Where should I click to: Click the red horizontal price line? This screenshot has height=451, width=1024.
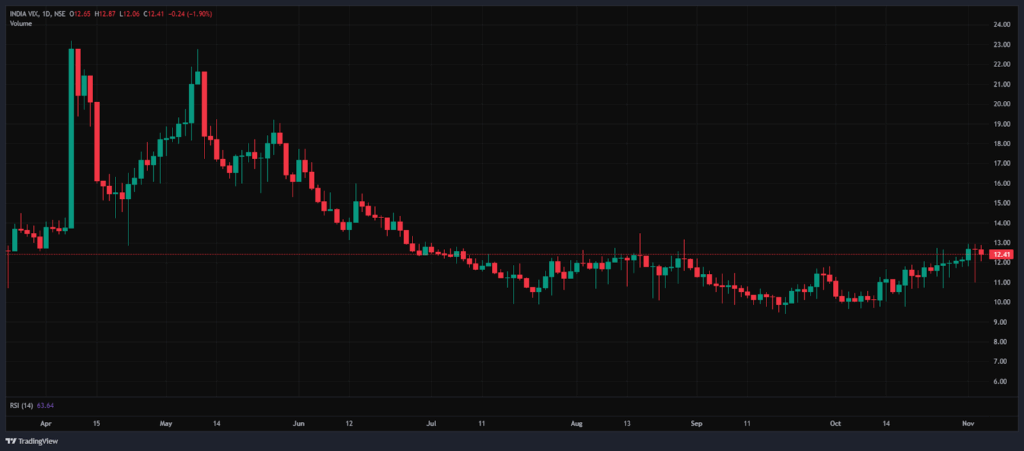[500, 255]
